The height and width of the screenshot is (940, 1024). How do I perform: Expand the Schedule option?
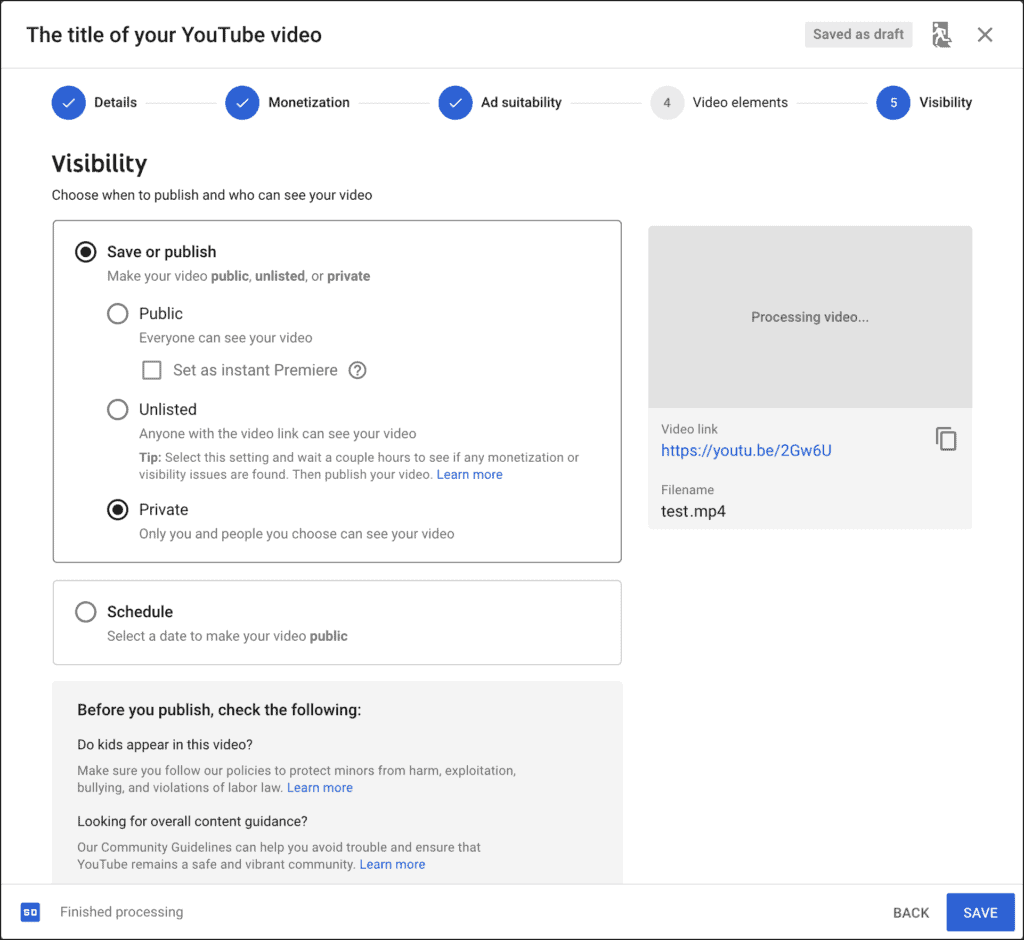point(86,612)
